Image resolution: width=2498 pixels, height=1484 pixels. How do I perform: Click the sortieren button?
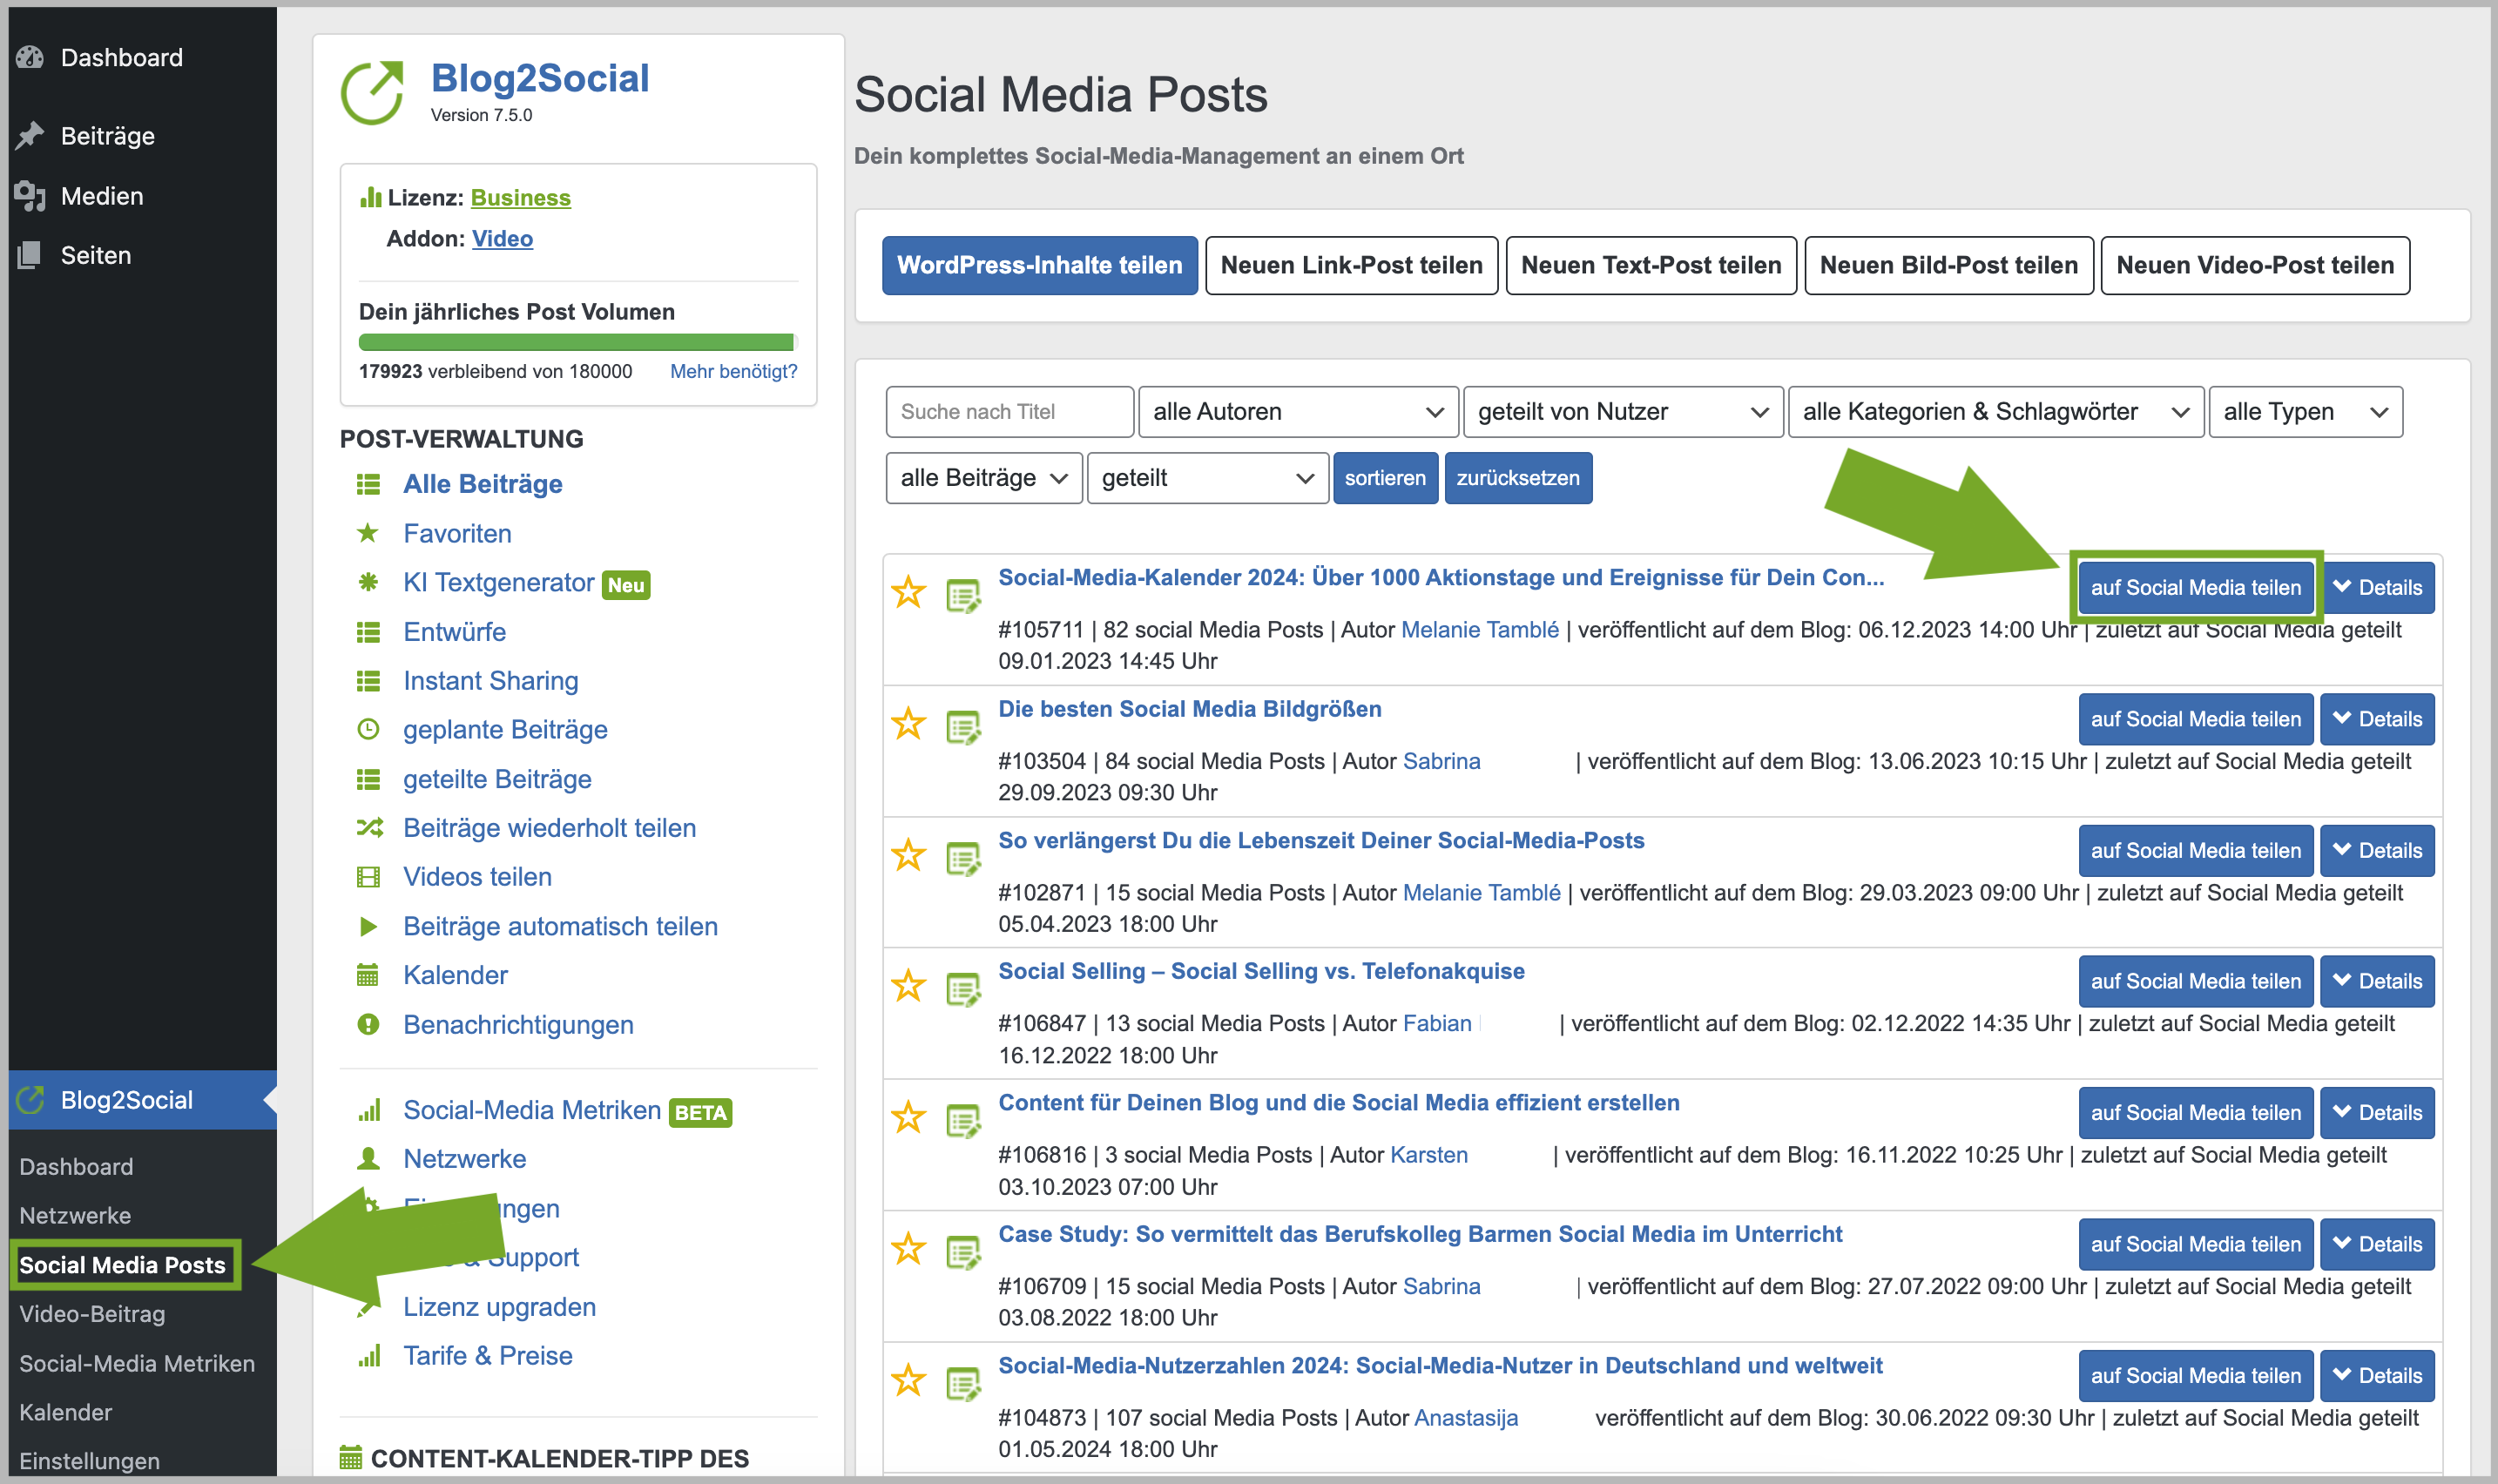click(1385, 478)
